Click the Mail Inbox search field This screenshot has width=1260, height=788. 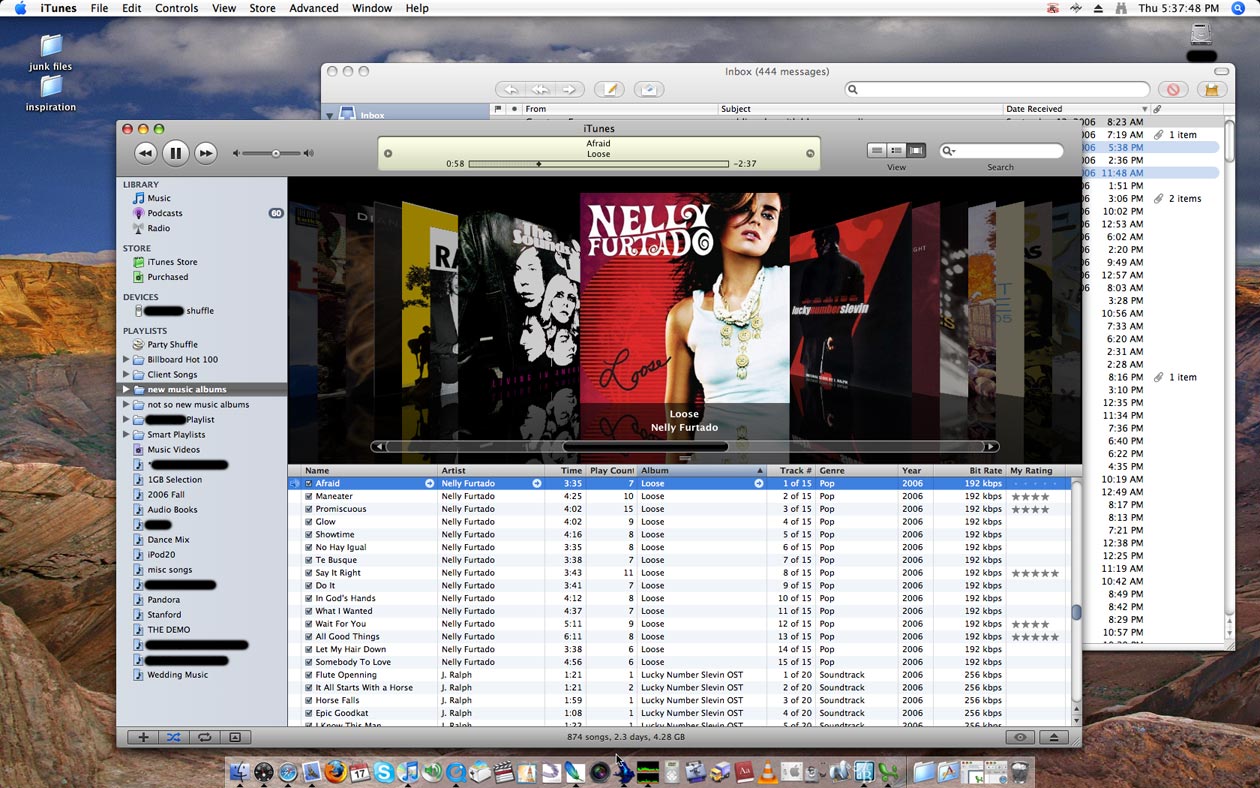point(997,89)
